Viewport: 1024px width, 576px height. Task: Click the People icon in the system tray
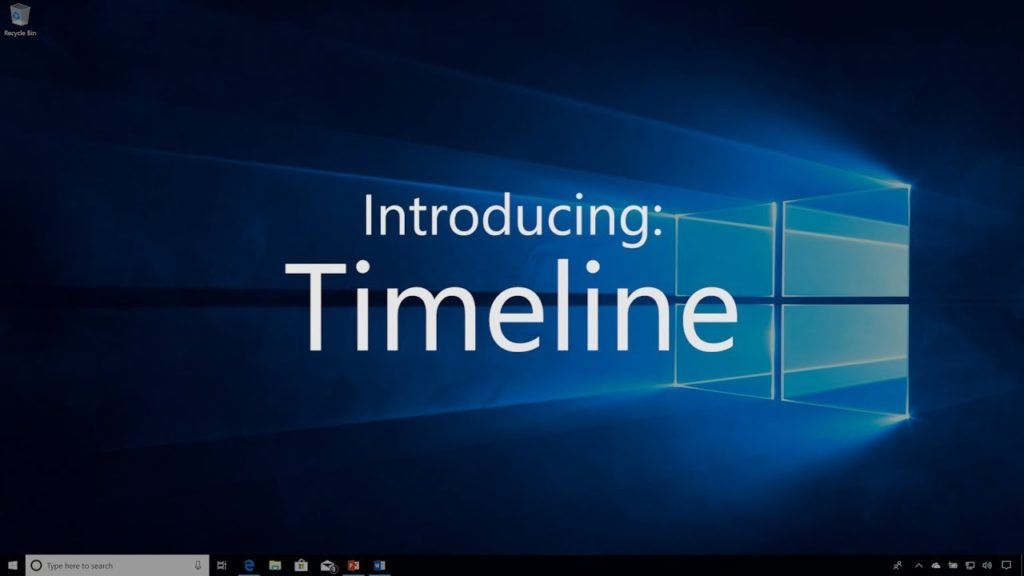click(x=898, y=565)
